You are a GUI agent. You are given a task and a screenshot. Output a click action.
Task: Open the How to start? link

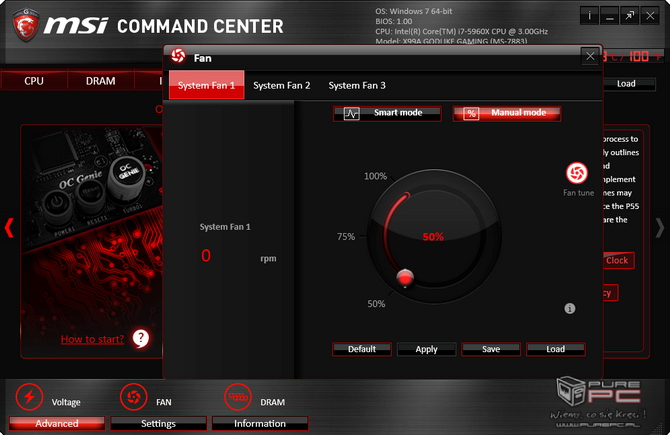tap(92, 339)
